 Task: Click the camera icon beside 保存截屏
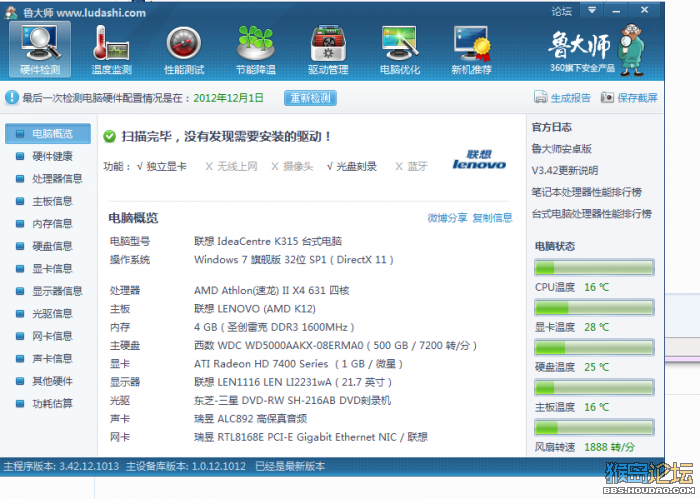click(x=607, y=97)
